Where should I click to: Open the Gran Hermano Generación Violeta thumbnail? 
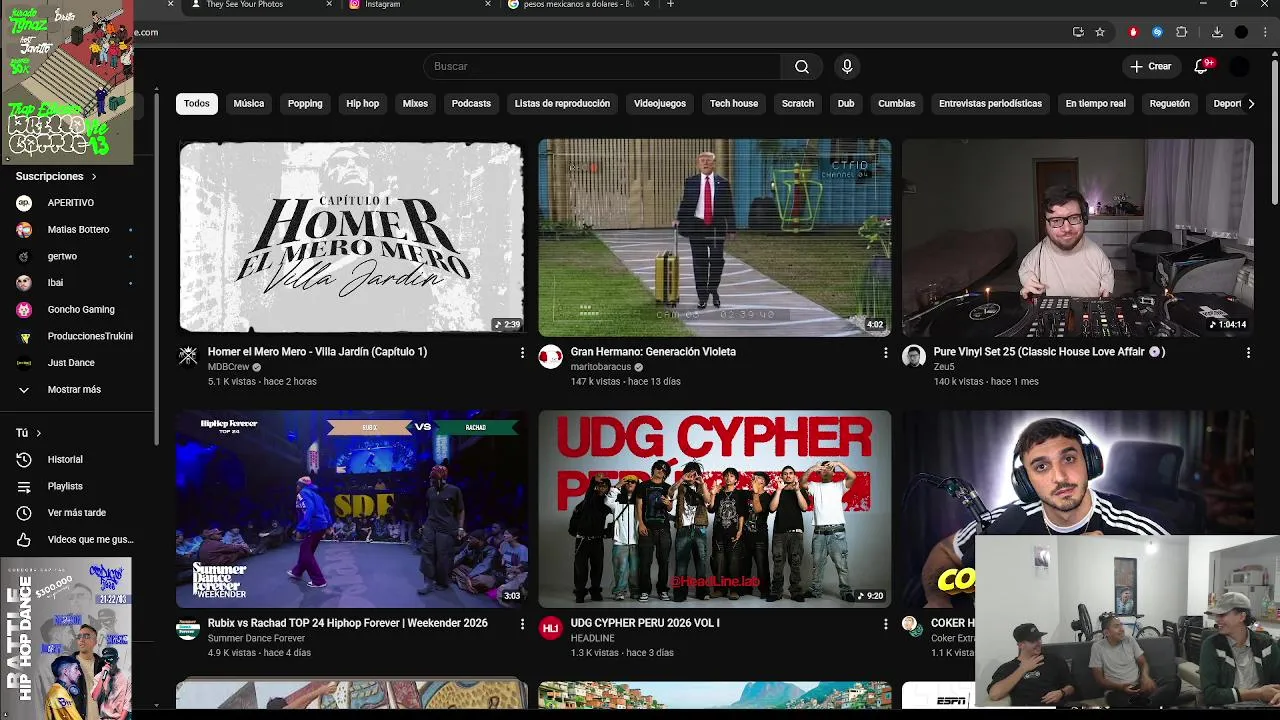(714, 237)
